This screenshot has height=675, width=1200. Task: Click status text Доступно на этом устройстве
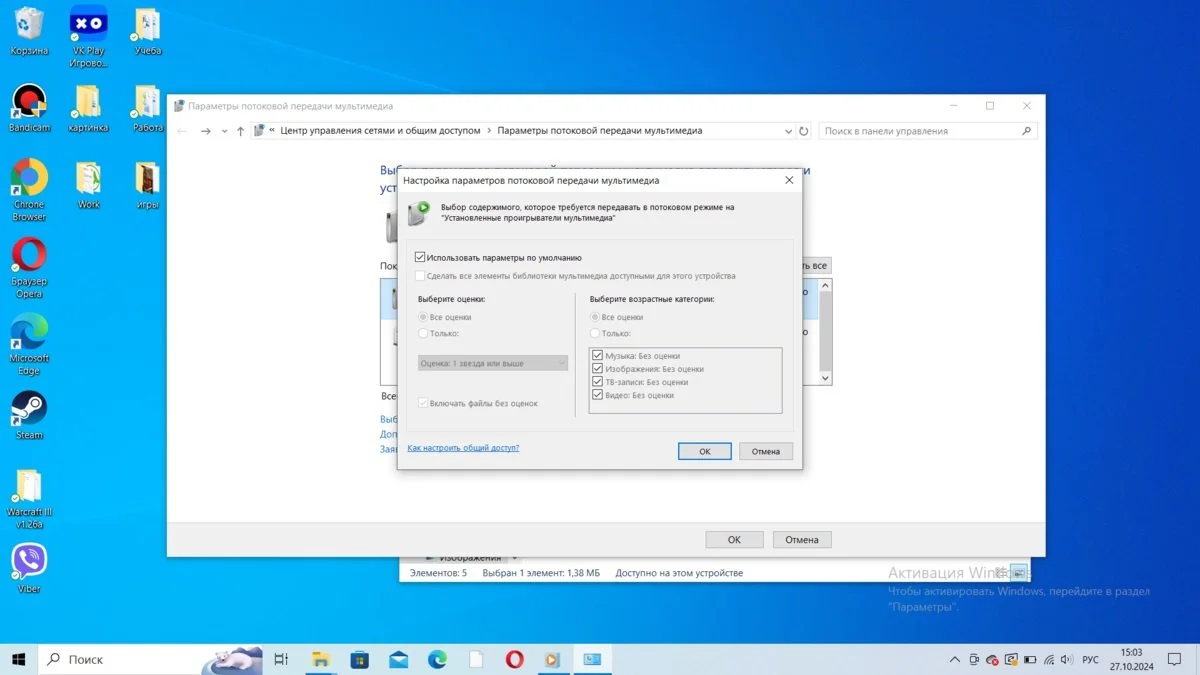(679, 573)
